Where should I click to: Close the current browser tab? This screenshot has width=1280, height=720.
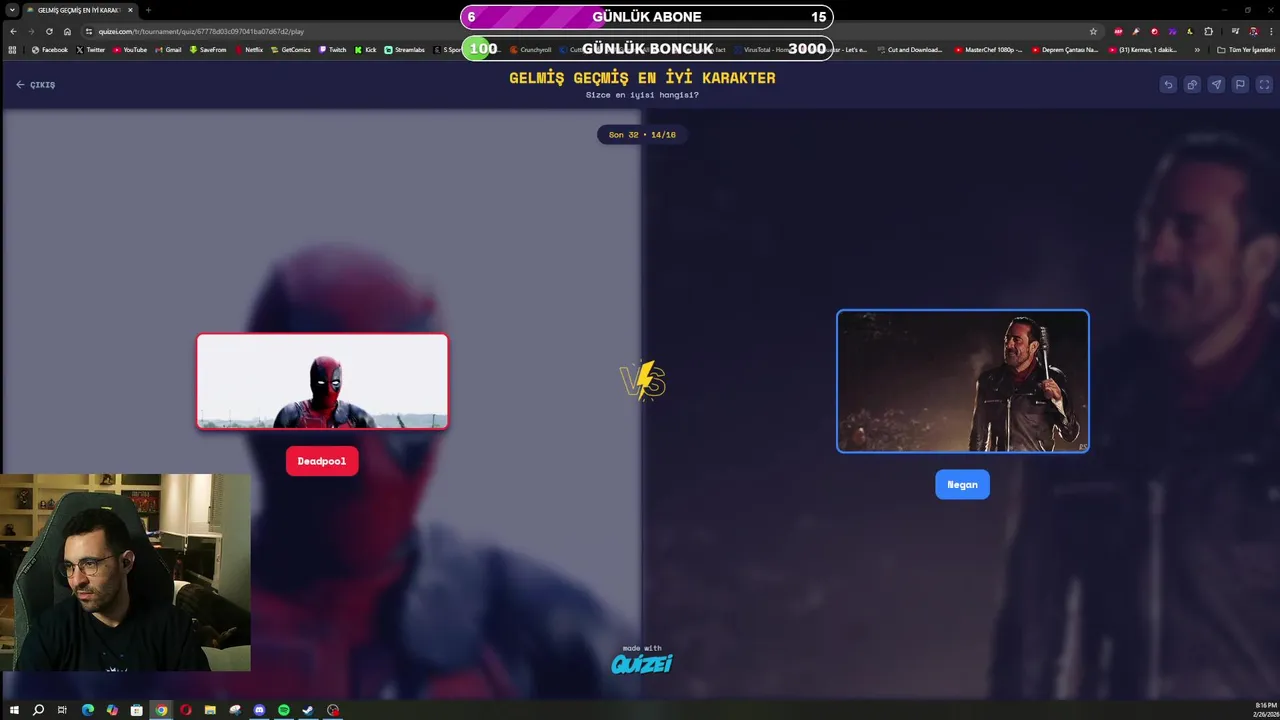tap(130, 10)
